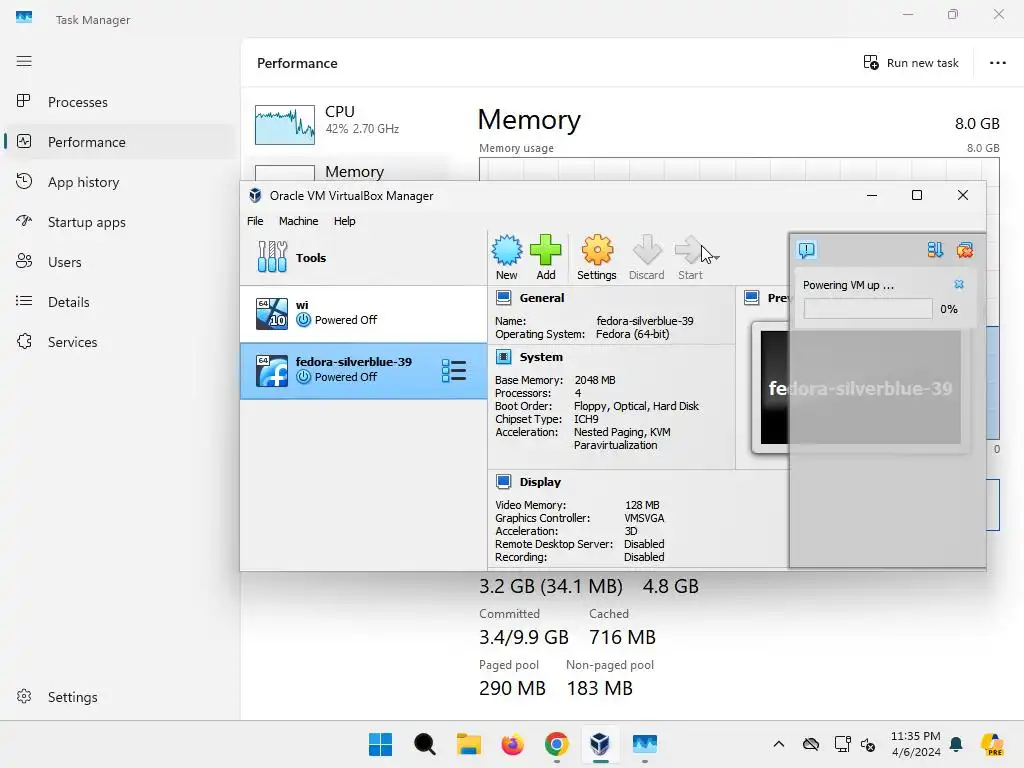The image size is (1024, 768).
Task: Open the Start button dropdown arrow
Action: click(716, 258)
